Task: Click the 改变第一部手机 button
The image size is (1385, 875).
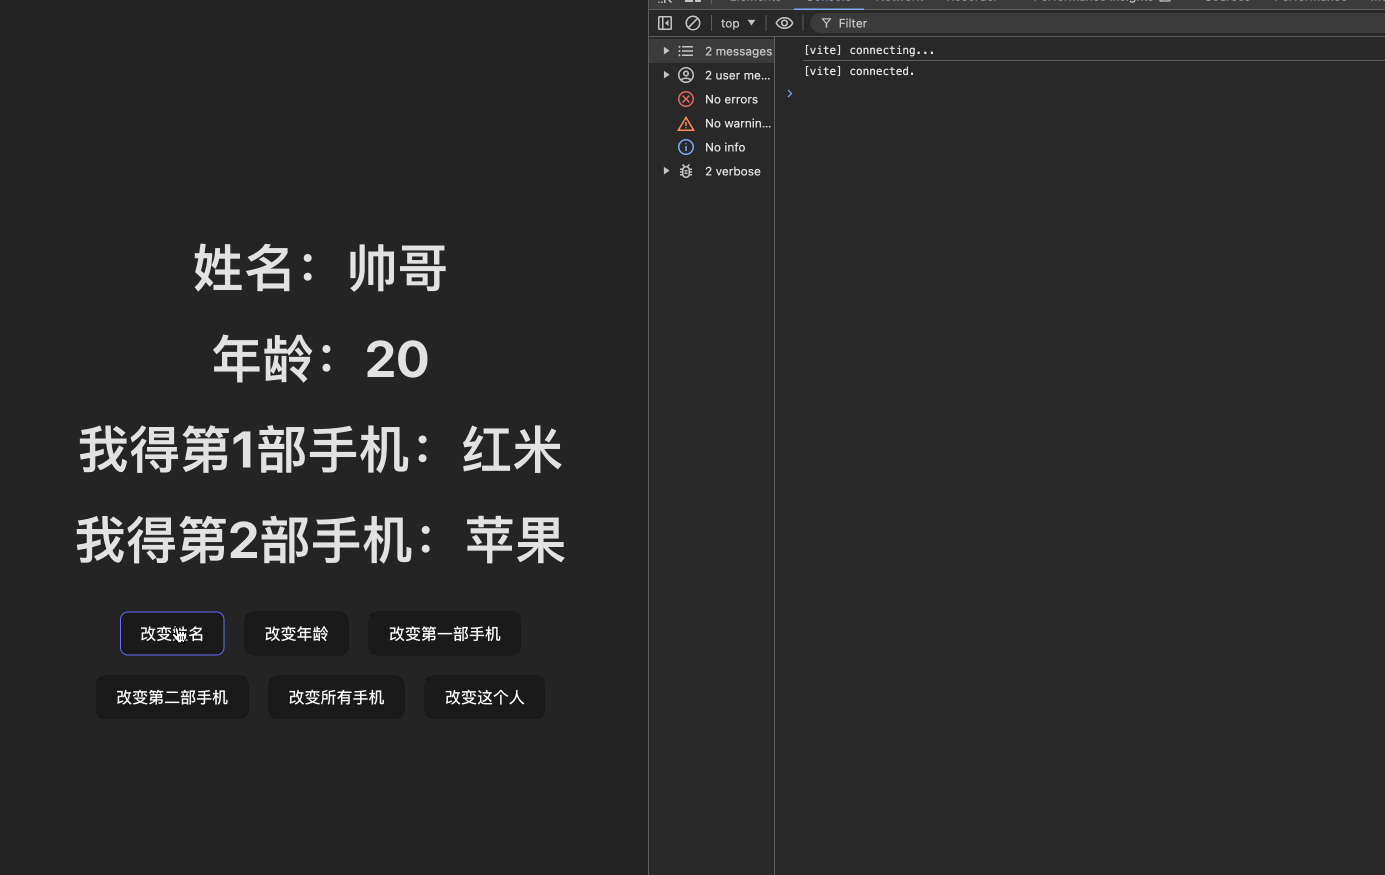Action: click(x=444, y=633)
